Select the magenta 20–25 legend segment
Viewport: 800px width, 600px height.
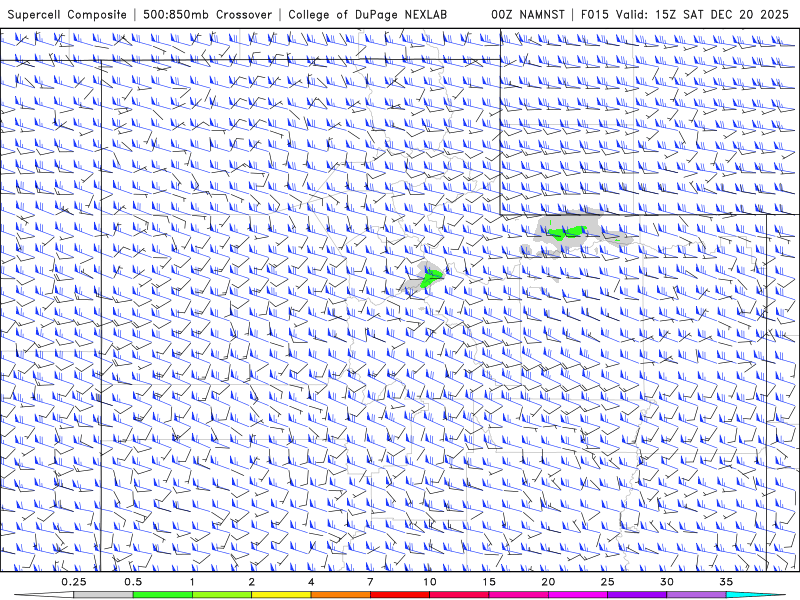(578, 595)
